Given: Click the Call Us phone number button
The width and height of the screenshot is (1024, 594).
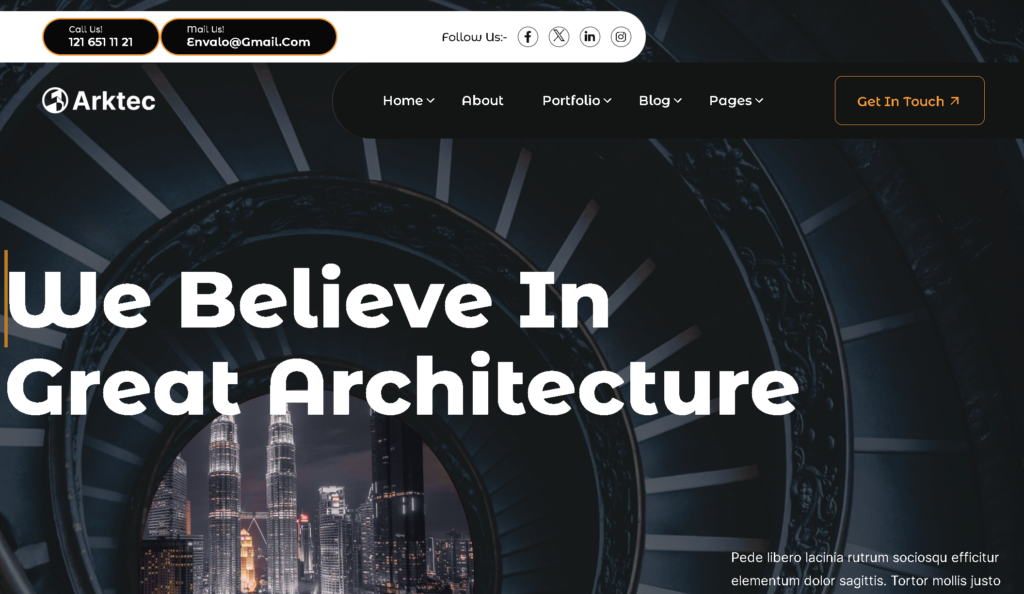Looking at the screenshot, I should tap(101, 37).
